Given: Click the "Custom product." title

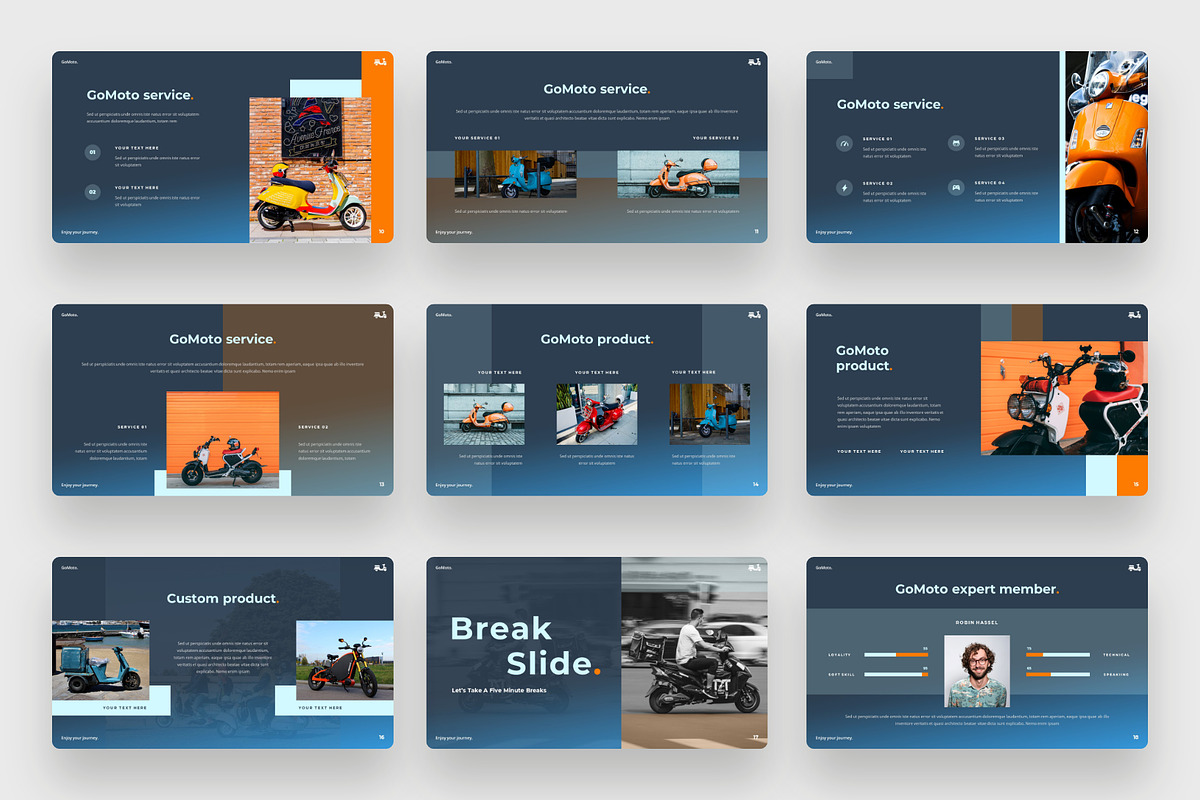Looking at the screenshot, I should 223,598.
